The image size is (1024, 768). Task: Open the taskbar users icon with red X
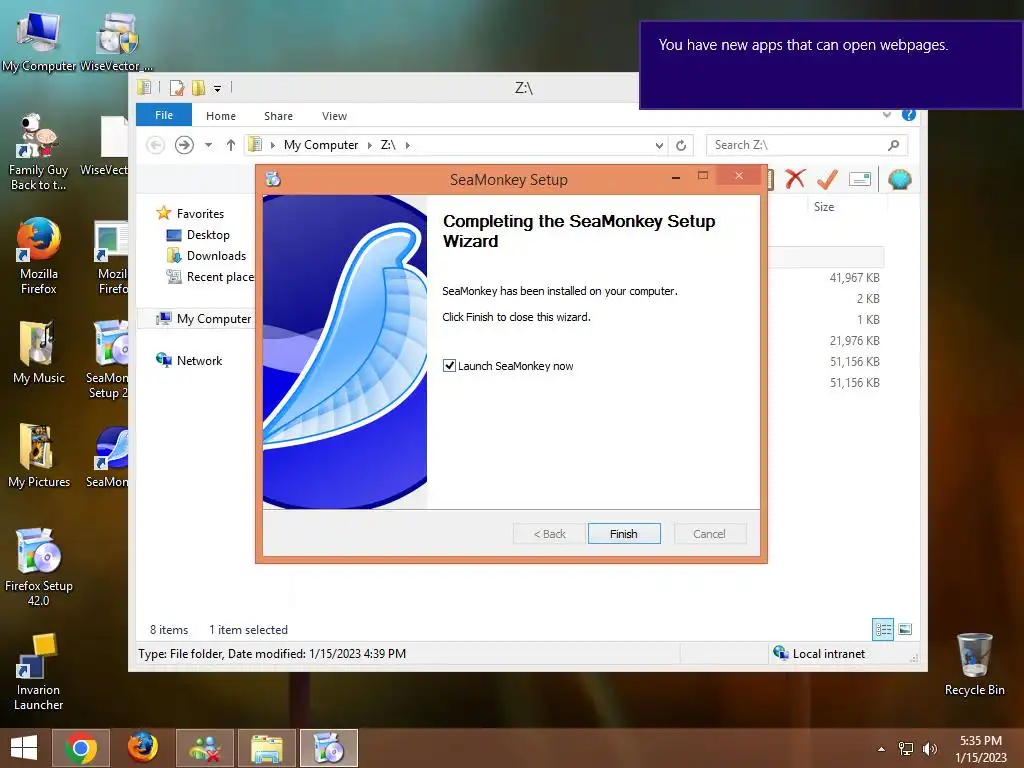coord(205,748)
